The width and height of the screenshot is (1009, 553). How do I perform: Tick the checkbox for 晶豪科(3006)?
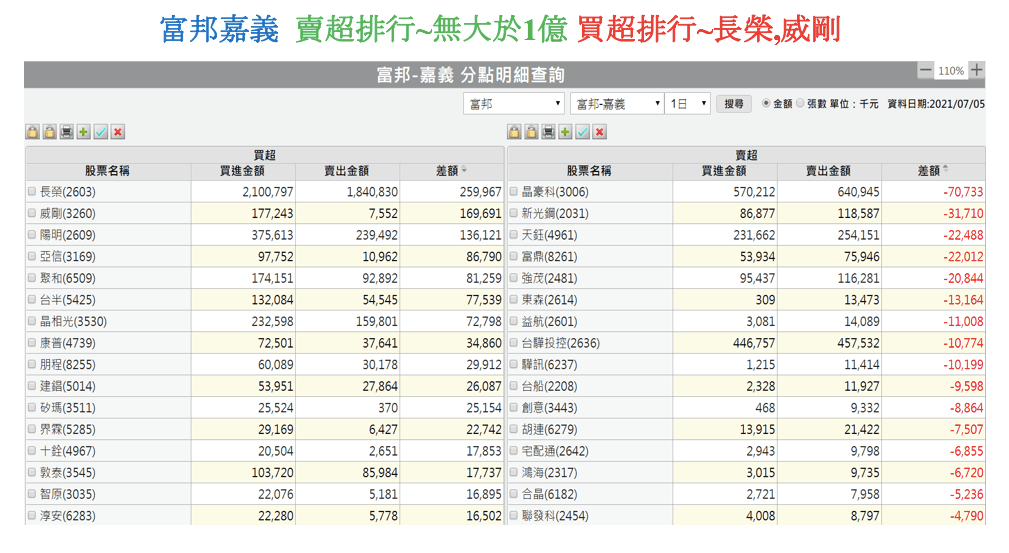[x=514, y=192]
